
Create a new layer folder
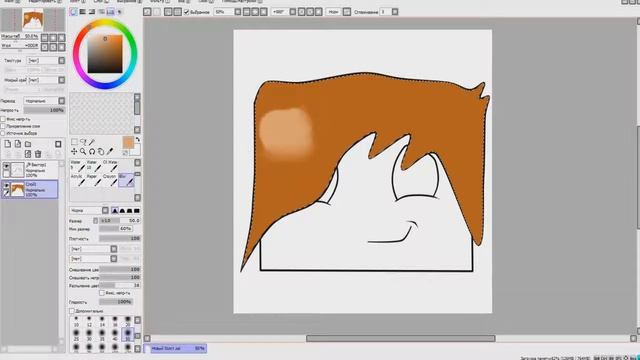[x=28, y=144]
